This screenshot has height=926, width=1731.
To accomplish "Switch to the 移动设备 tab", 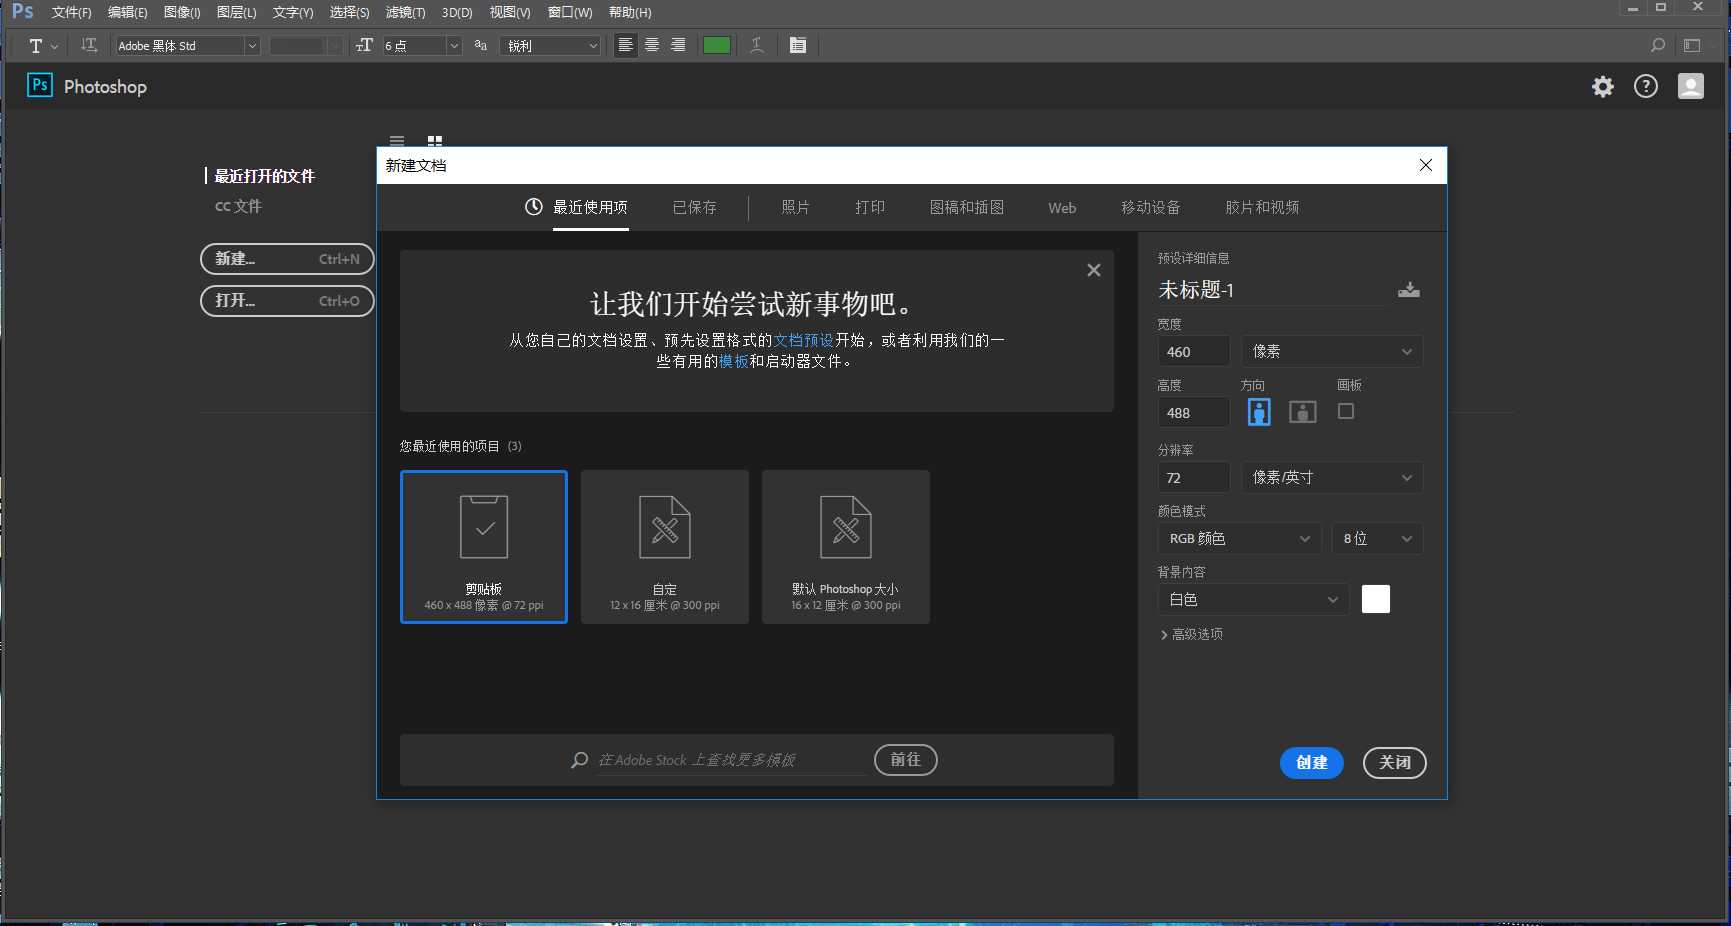I will tap(1151, 207).
